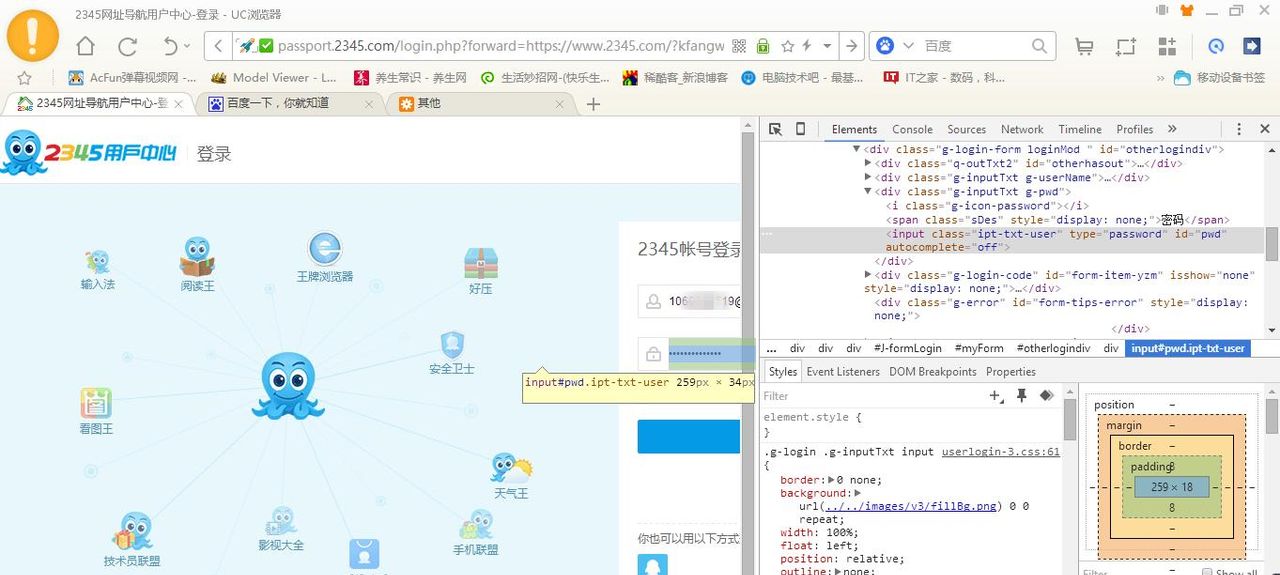Click the screenshot capture toolbar icon
1280x575 pixels.
(x=1126, y=46)
